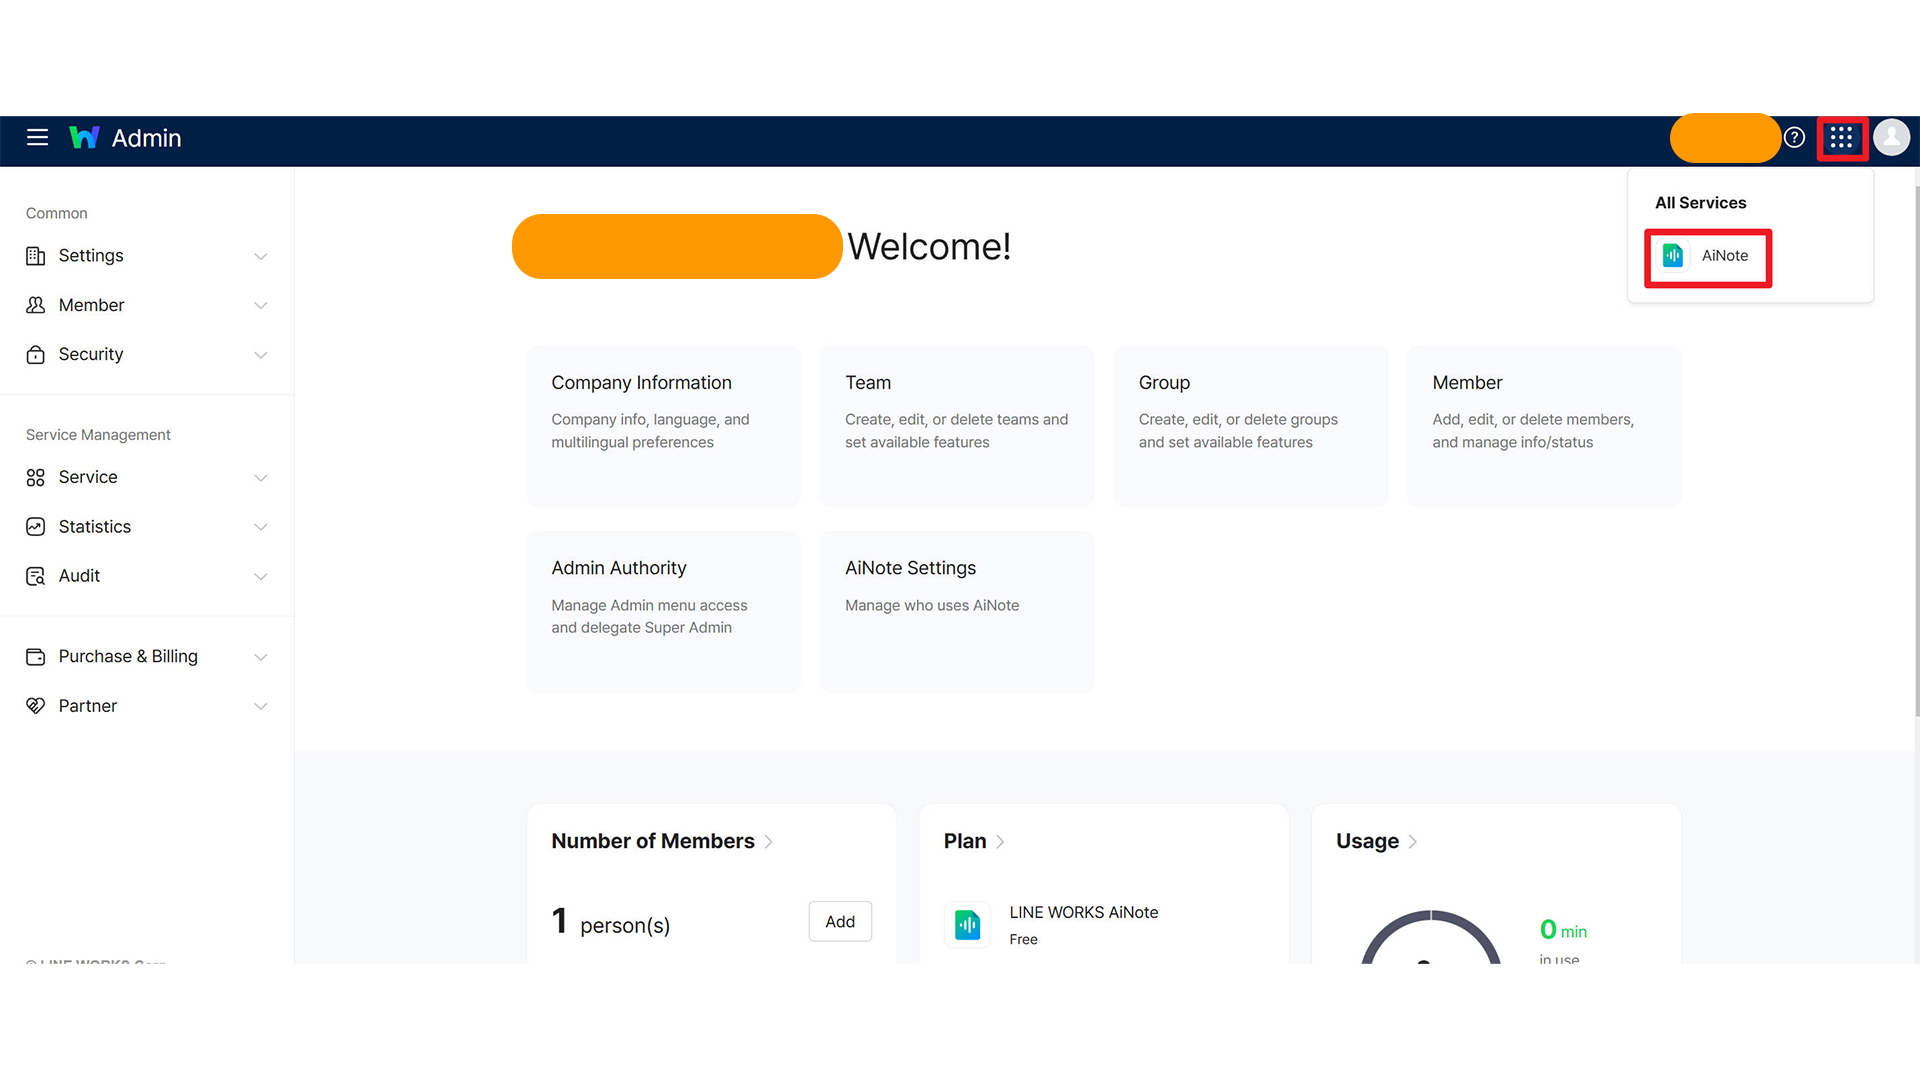Click the Settings building icon in sidebar

click(36, 256)
